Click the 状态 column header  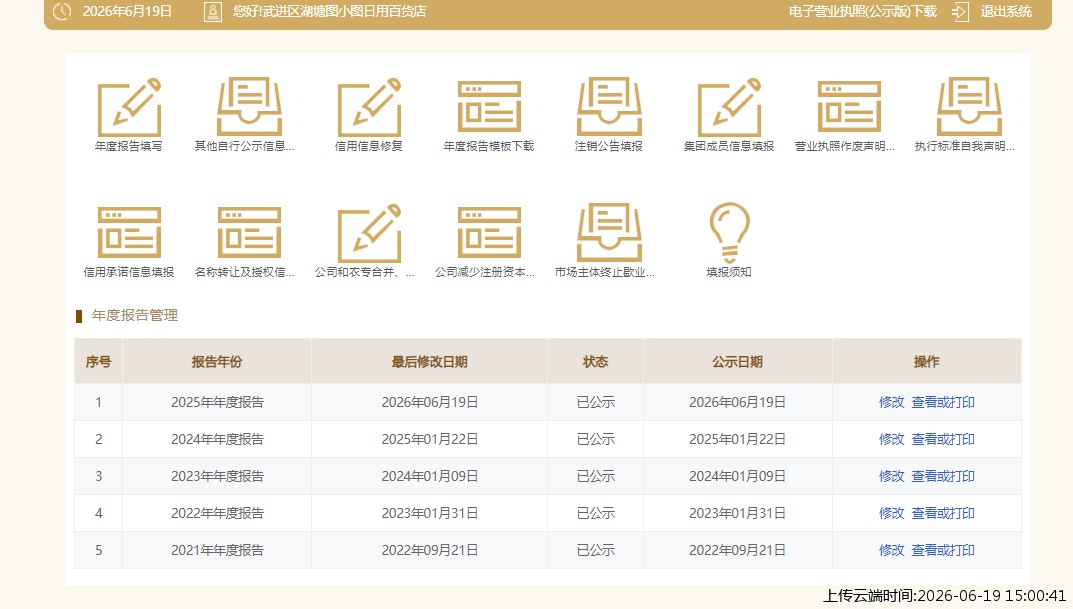[x=595, y=361]
